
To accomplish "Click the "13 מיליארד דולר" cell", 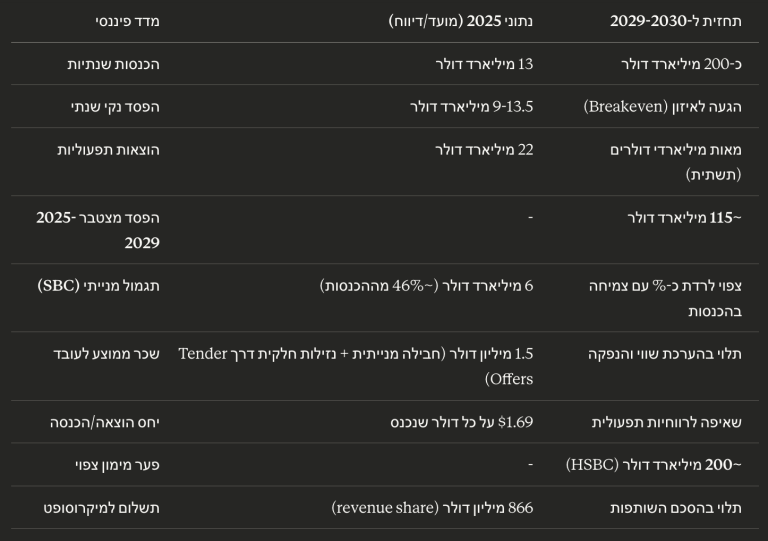I will pos(484,64).
